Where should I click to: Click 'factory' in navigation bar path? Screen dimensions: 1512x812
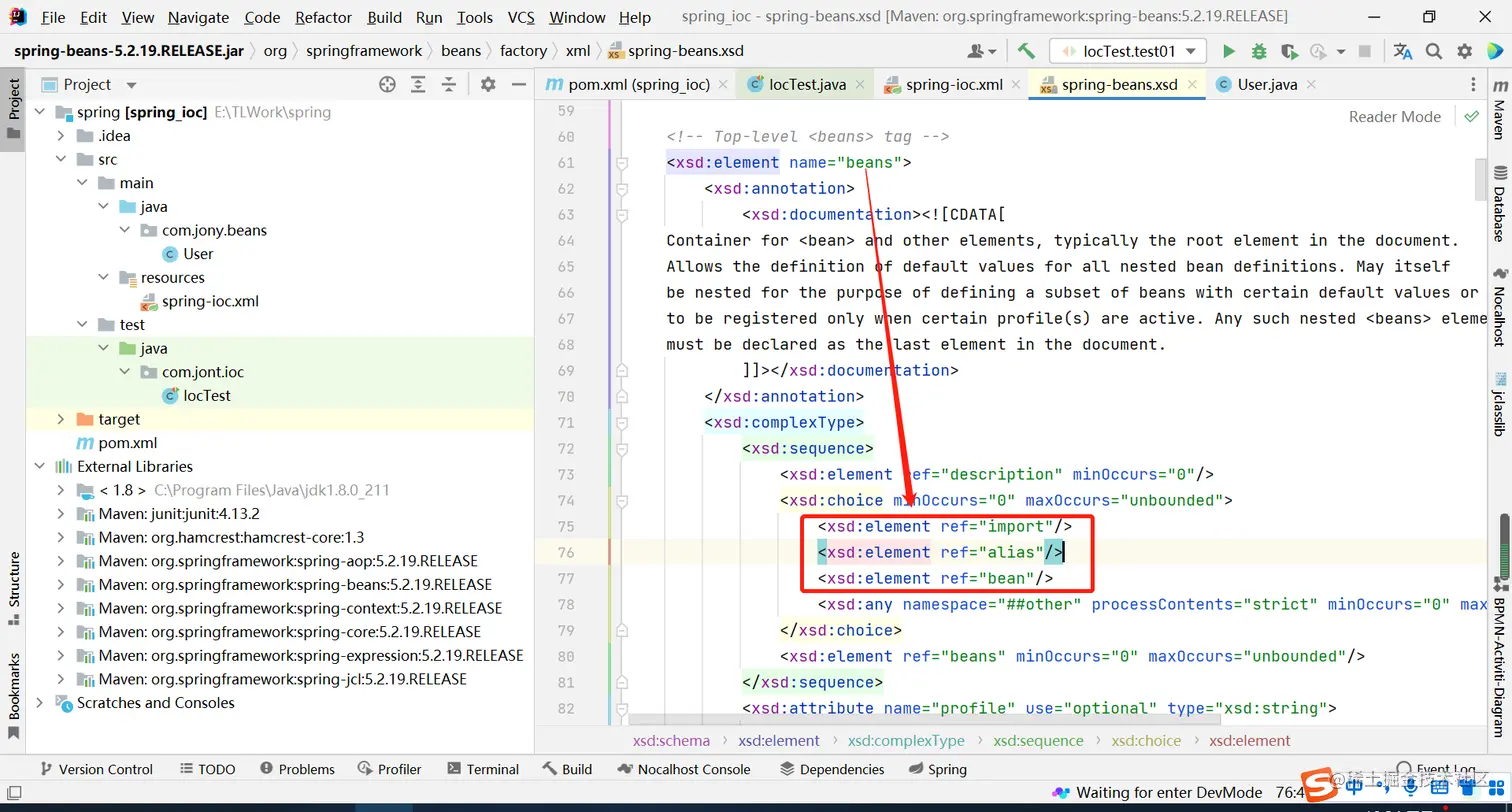point(523,51)
